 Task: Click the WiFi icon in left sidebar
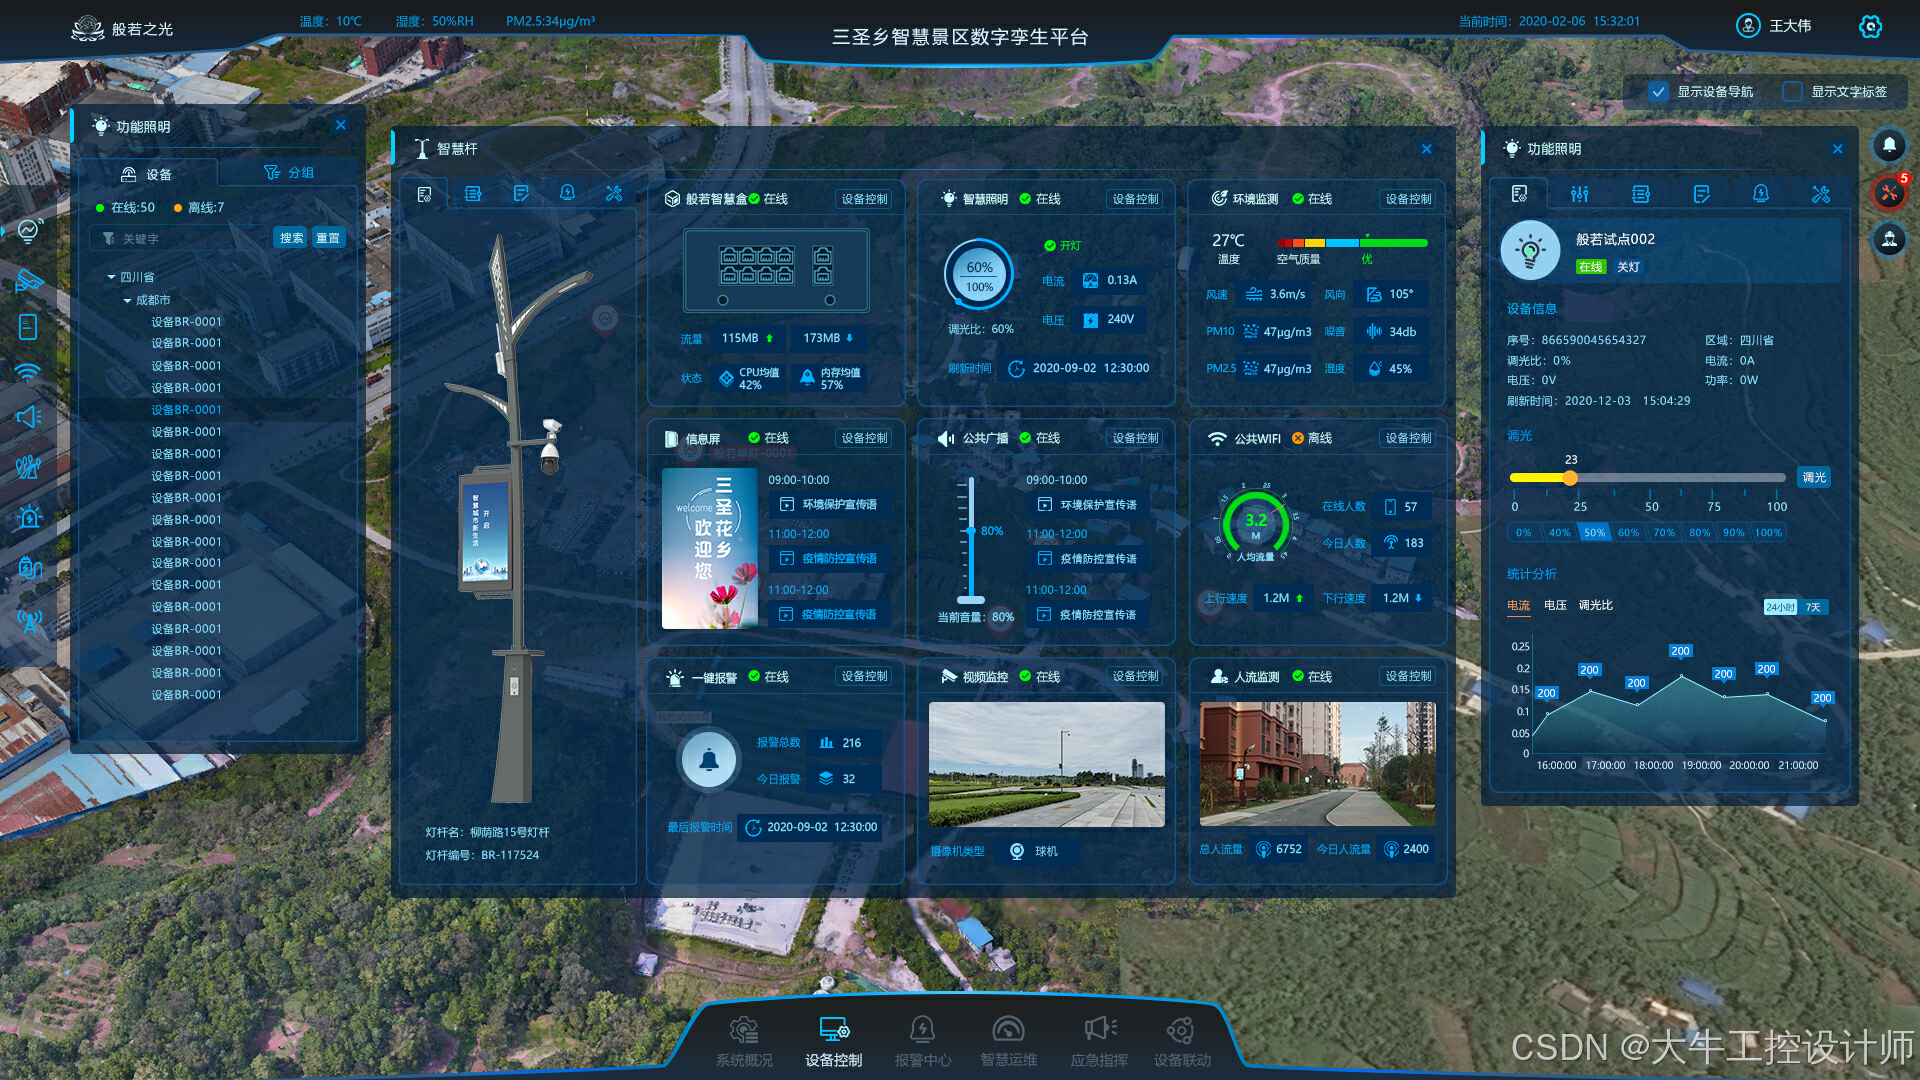click(x=28, y=372)
